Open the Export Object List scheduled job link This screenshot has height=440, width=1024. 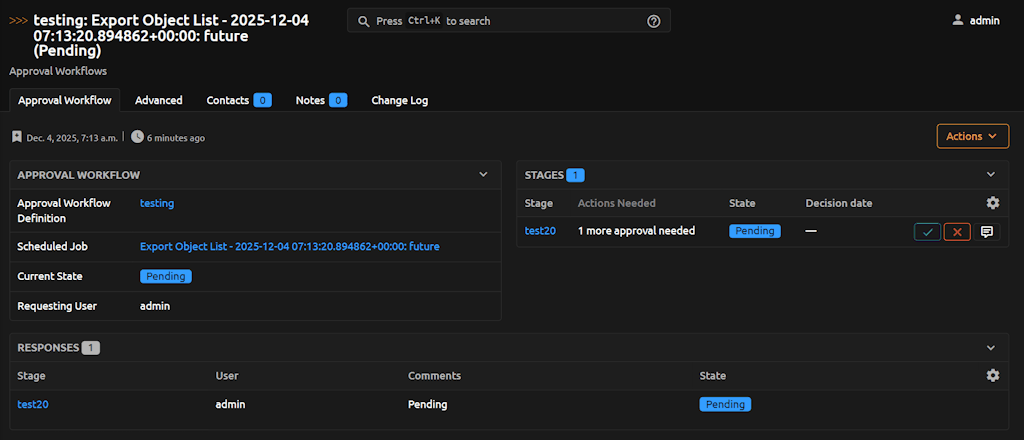click(x=289, y=246)
